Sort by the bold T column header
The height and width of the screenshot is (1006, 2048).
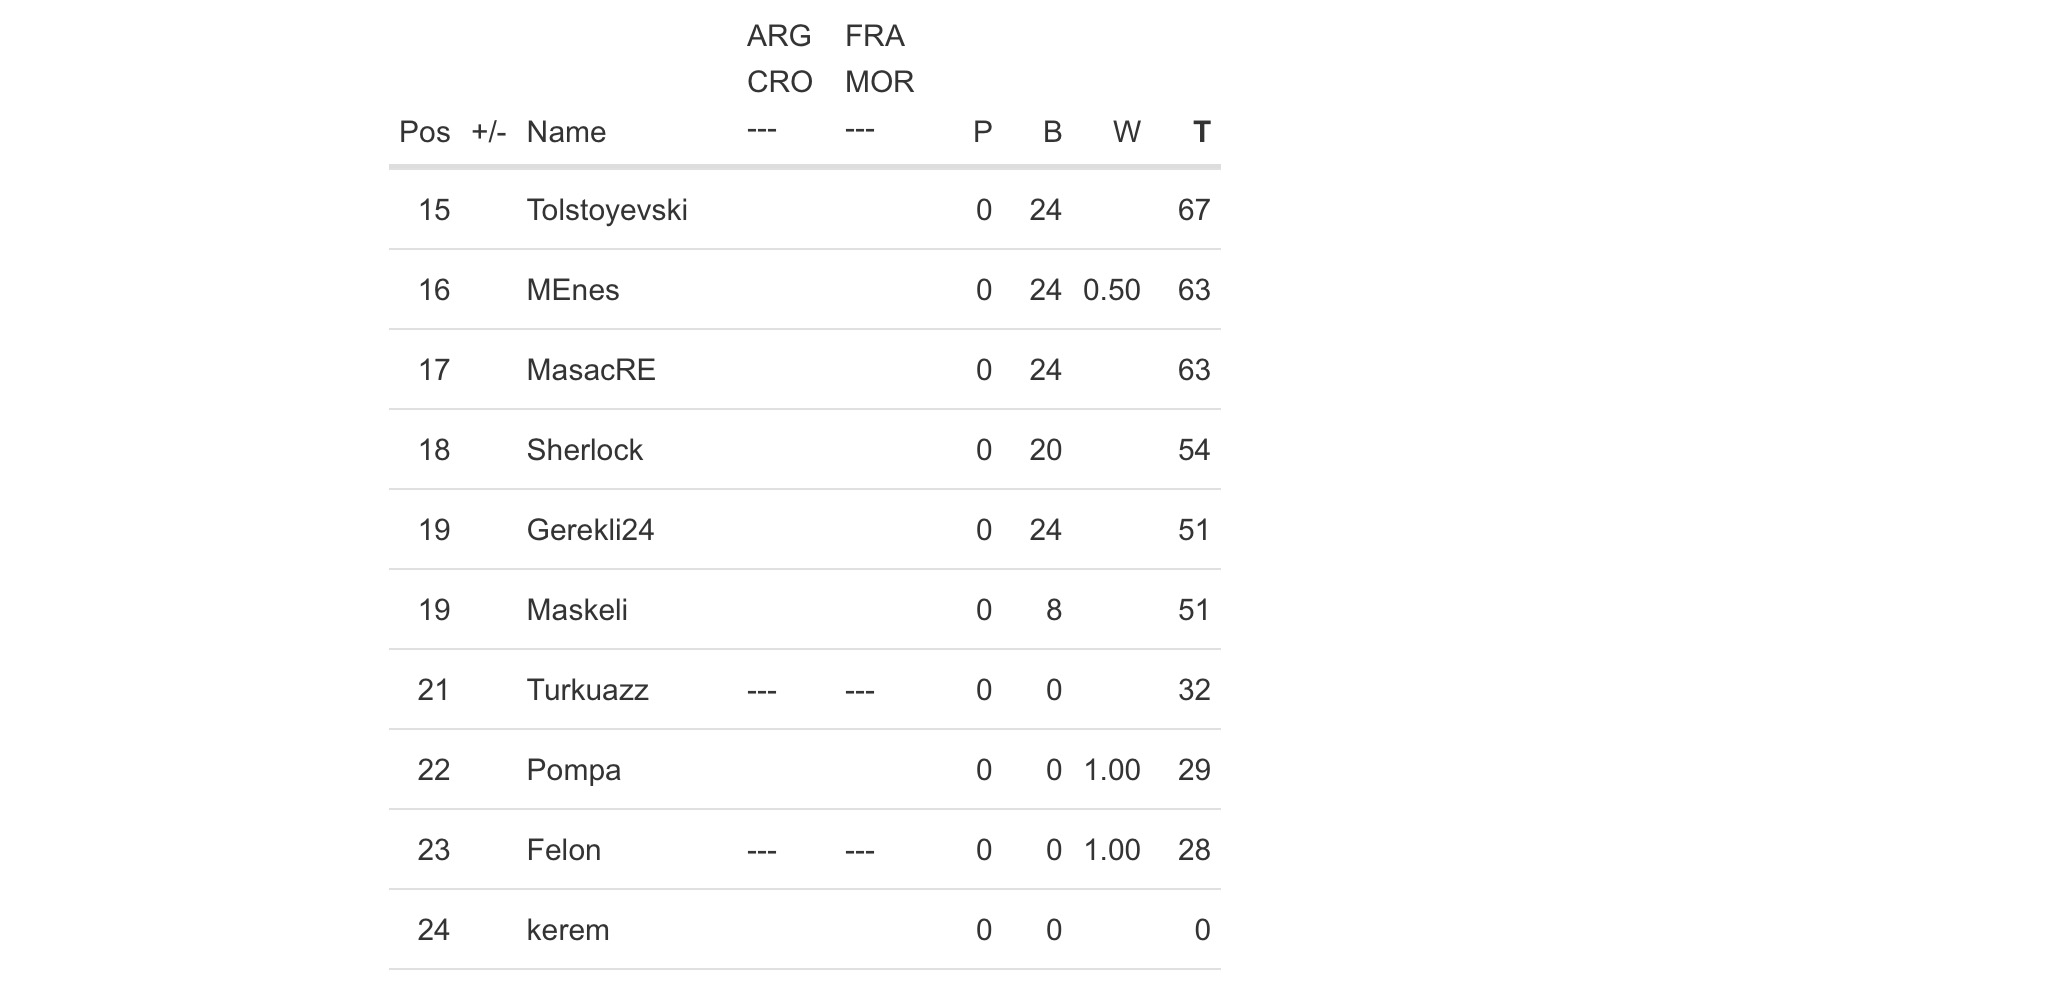click(1201, 132)
